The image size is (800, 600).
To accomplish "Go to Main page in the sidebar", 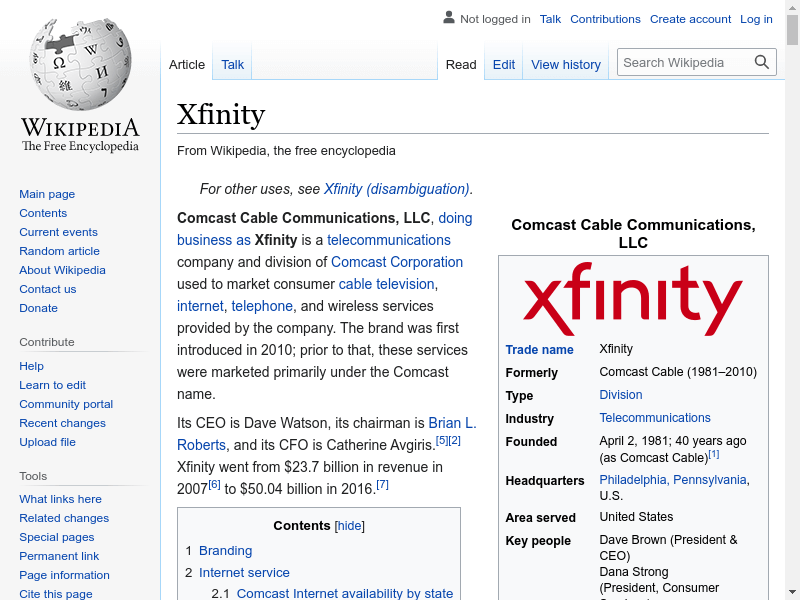I will (47, 194).
